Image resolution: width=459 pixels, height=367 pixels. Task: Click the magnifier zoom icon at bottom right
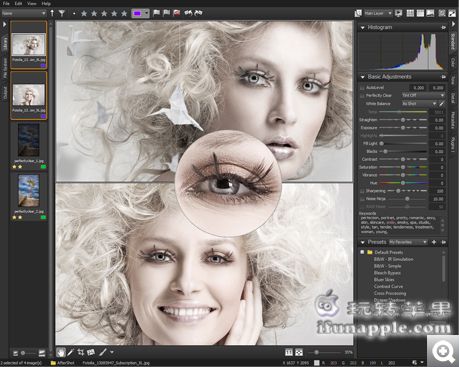point(443,352)
